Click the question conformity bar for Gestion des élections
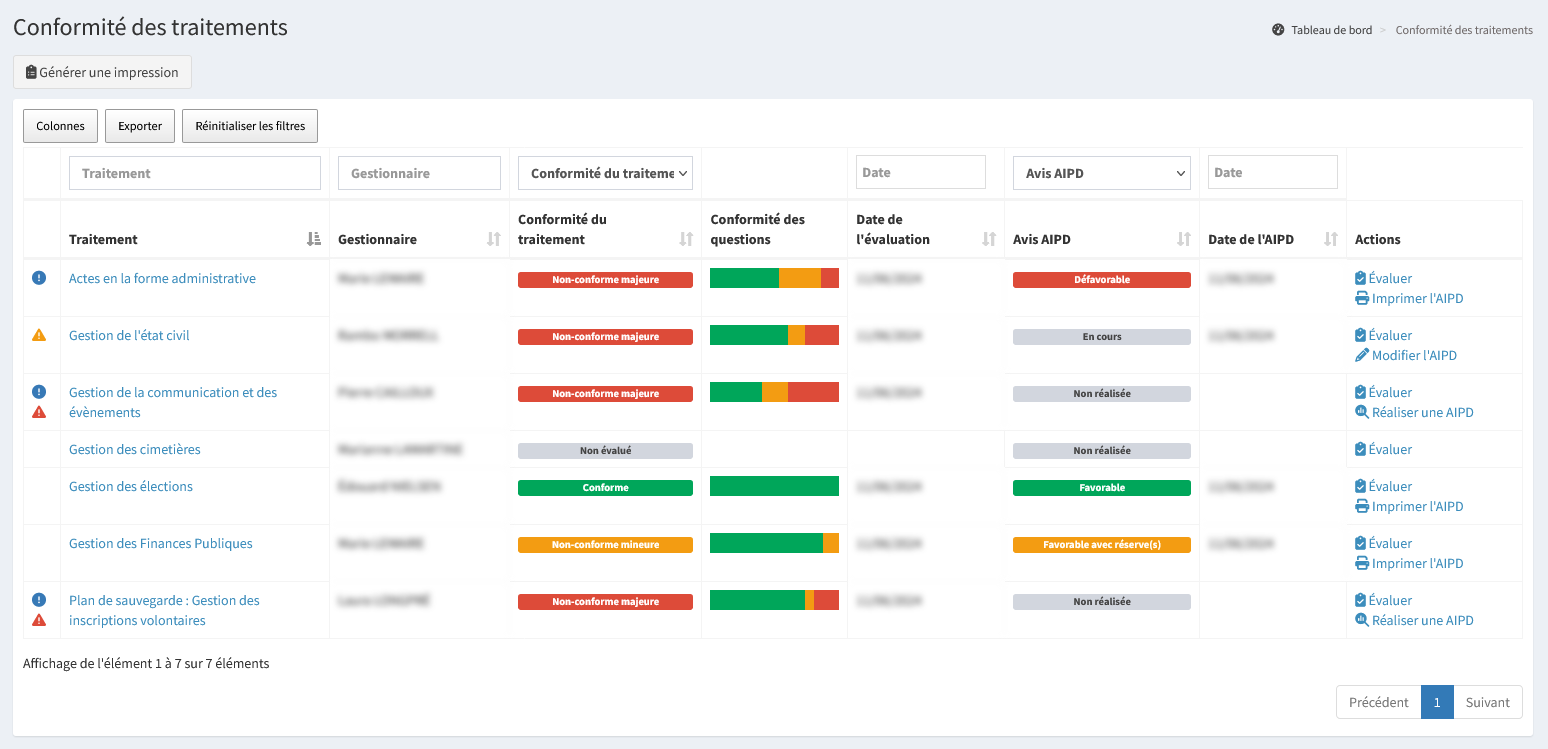Image resolution: width=1548 pixels, height=749 pixels. point(774,486)
